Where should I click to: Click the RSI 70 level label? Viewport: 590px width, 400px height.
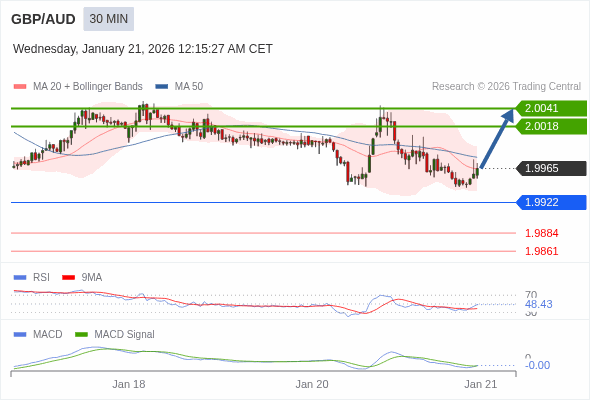pyautogui.click(x=531, y=294)
